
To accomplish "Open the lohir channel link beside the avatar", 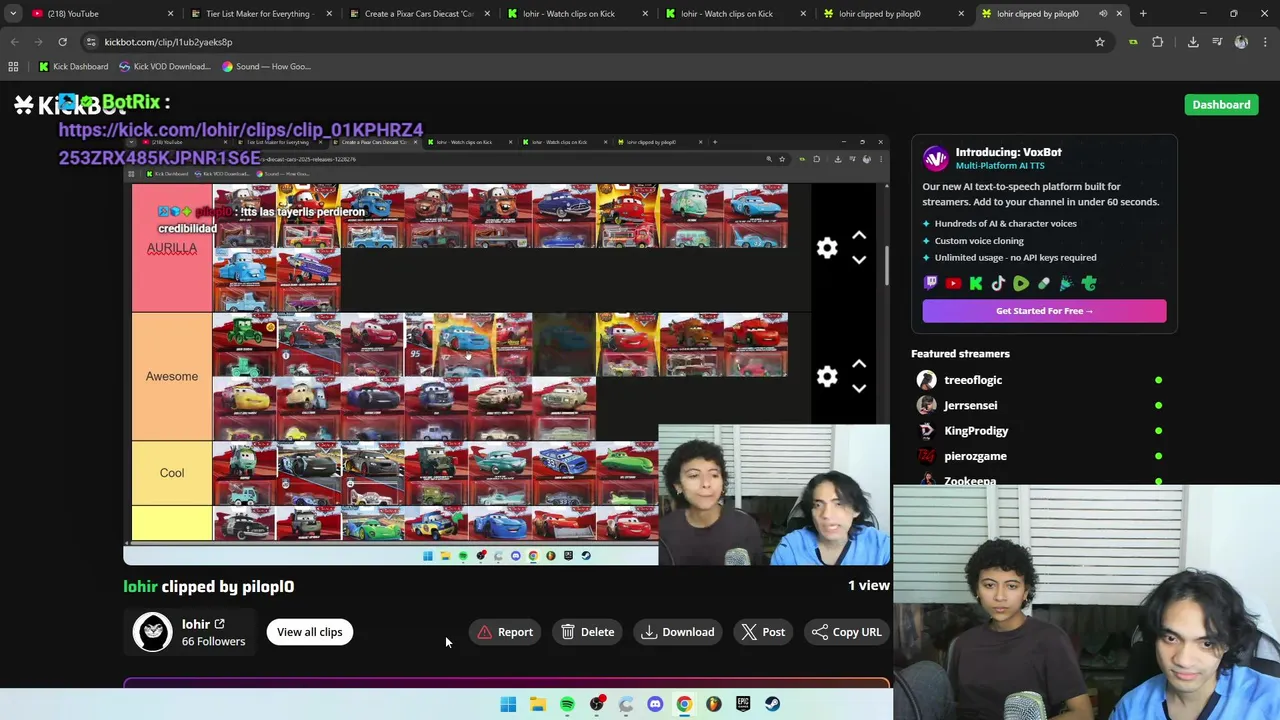I will pos(203,624).
